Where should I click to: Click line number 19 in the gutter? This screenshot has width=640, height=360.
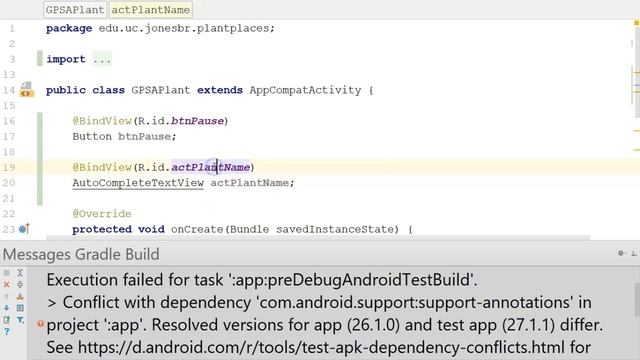click(x=9, y=167)
